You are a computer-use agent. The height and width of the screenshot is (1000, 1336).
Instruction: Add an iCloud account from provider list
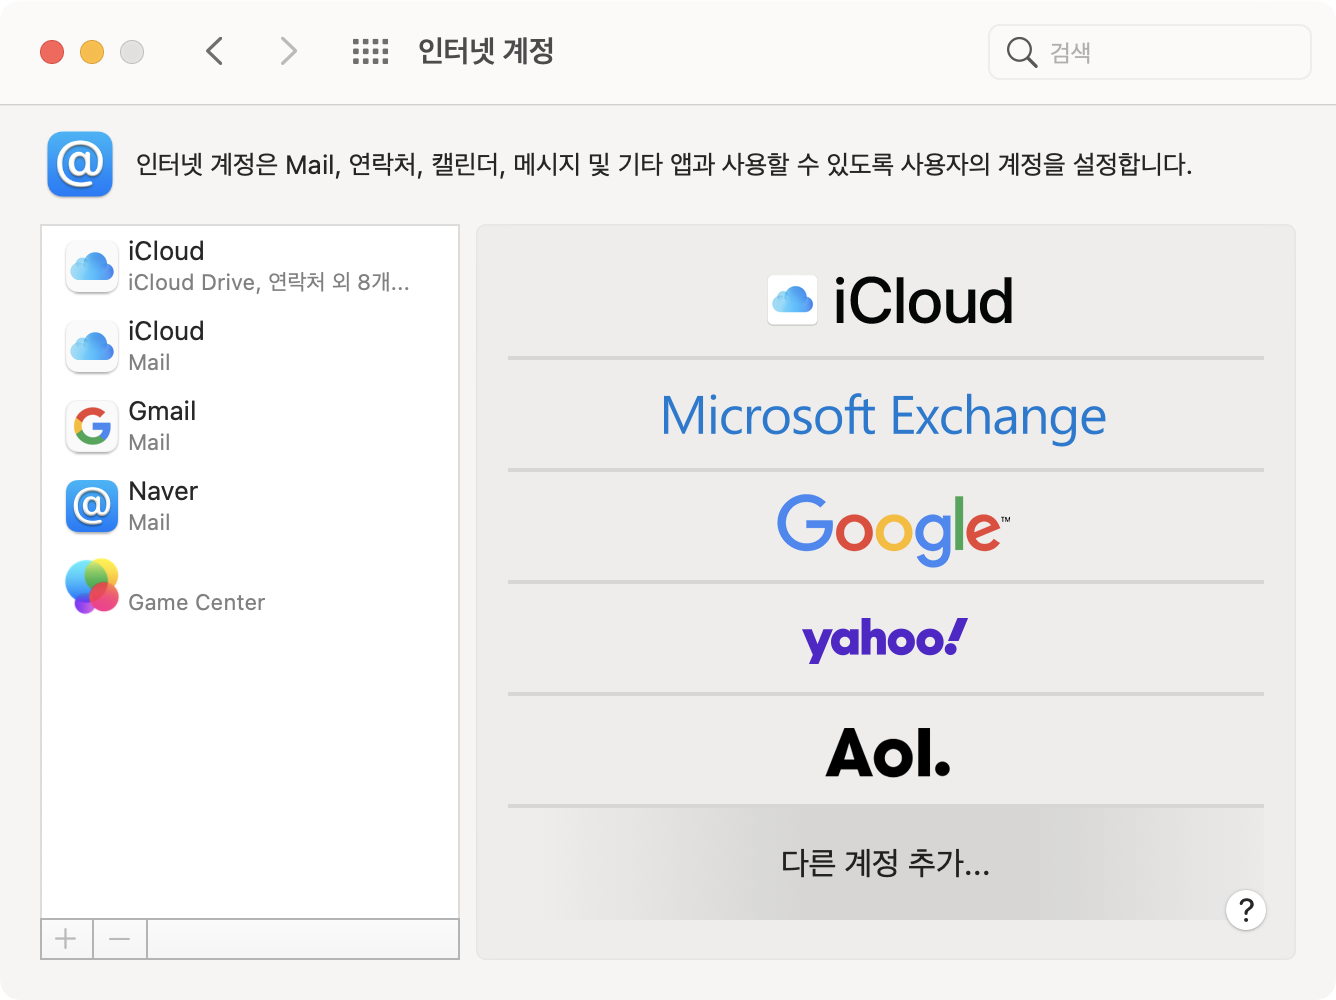(x=886, y=301)
